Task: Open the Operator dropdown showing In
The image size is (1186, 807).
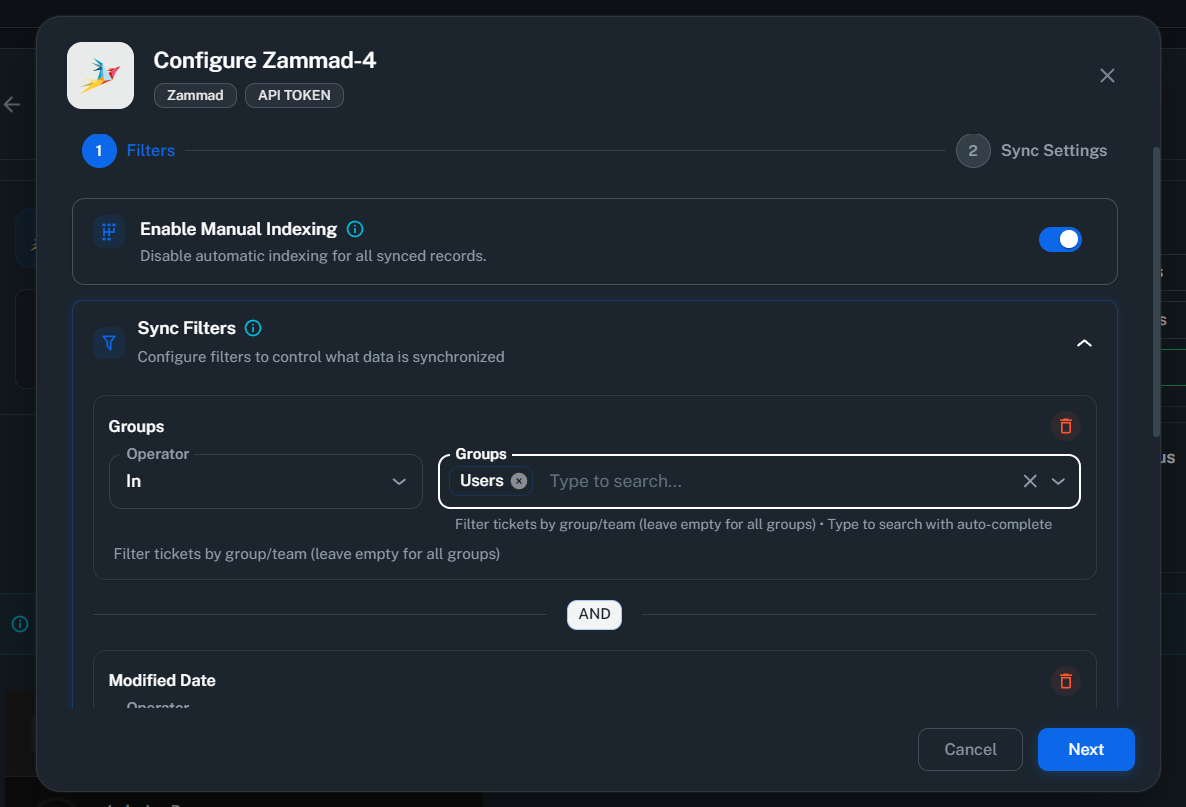Action: [x=265, y=481]
